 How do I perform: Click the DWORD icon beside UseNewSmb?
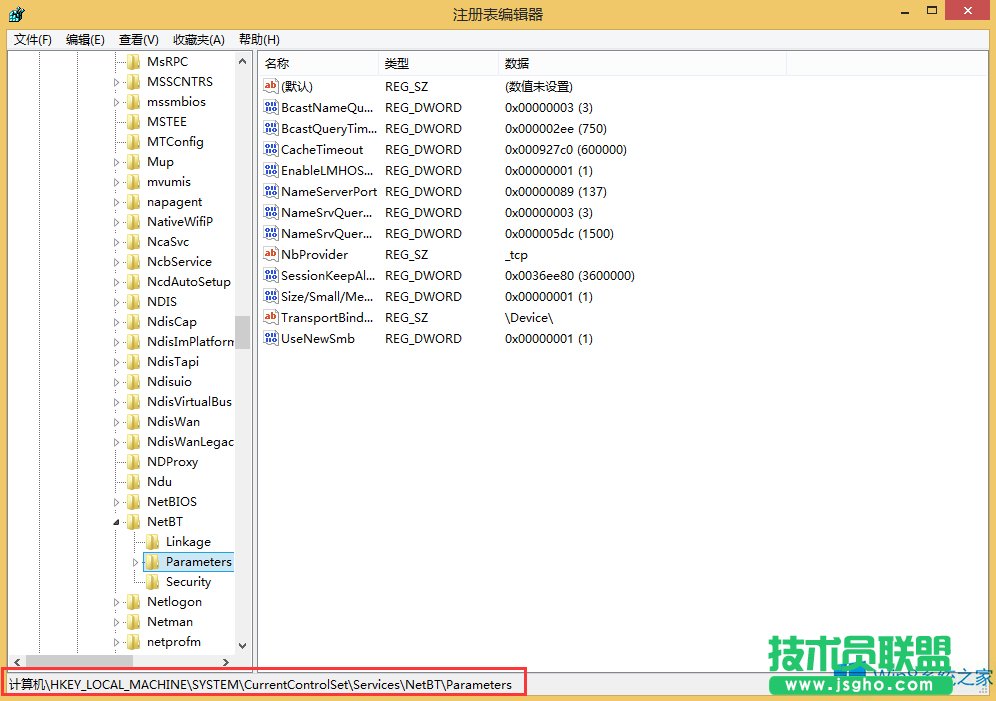tap(269, 338)
